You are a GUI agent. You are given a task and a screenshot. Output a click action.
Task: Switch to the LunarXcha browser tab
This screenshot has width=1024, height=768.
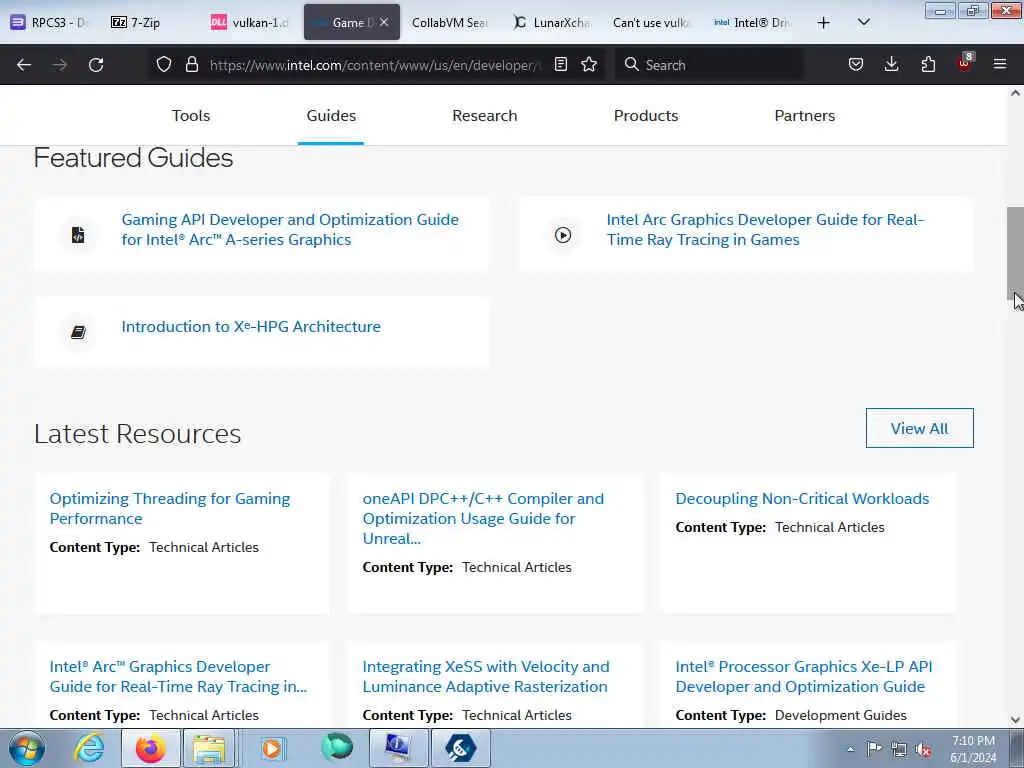[552, 22]
